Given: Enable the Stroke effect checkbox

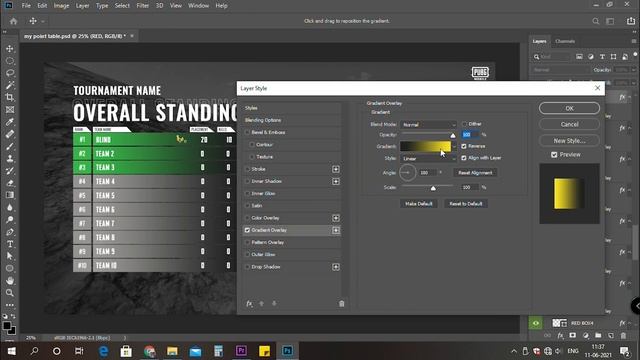Looking at the screenshot, I should pyautogui.click(x=247, y=169).
